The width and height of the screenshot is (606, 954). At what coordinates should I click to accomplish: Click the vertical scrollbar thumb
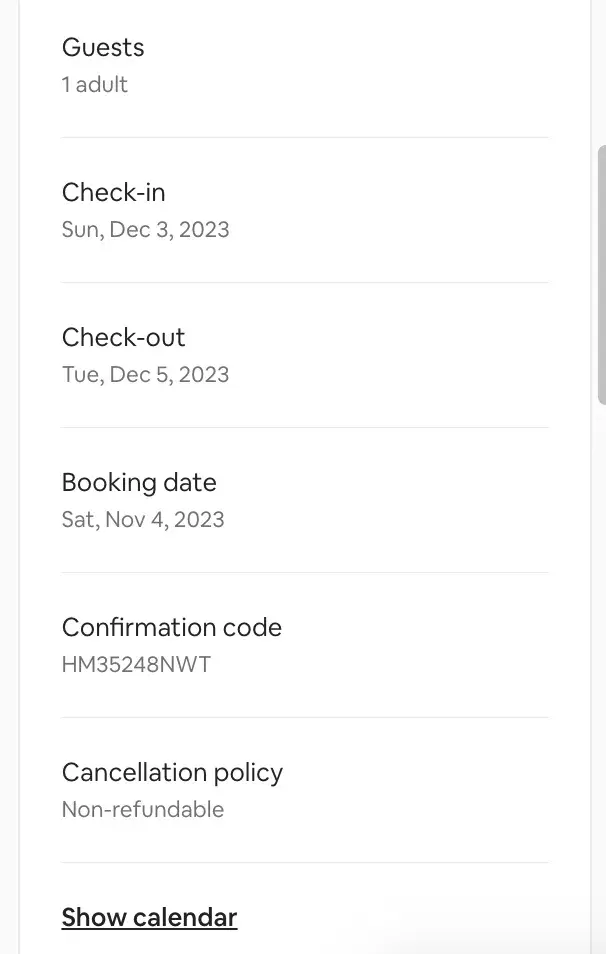(601, 275)
